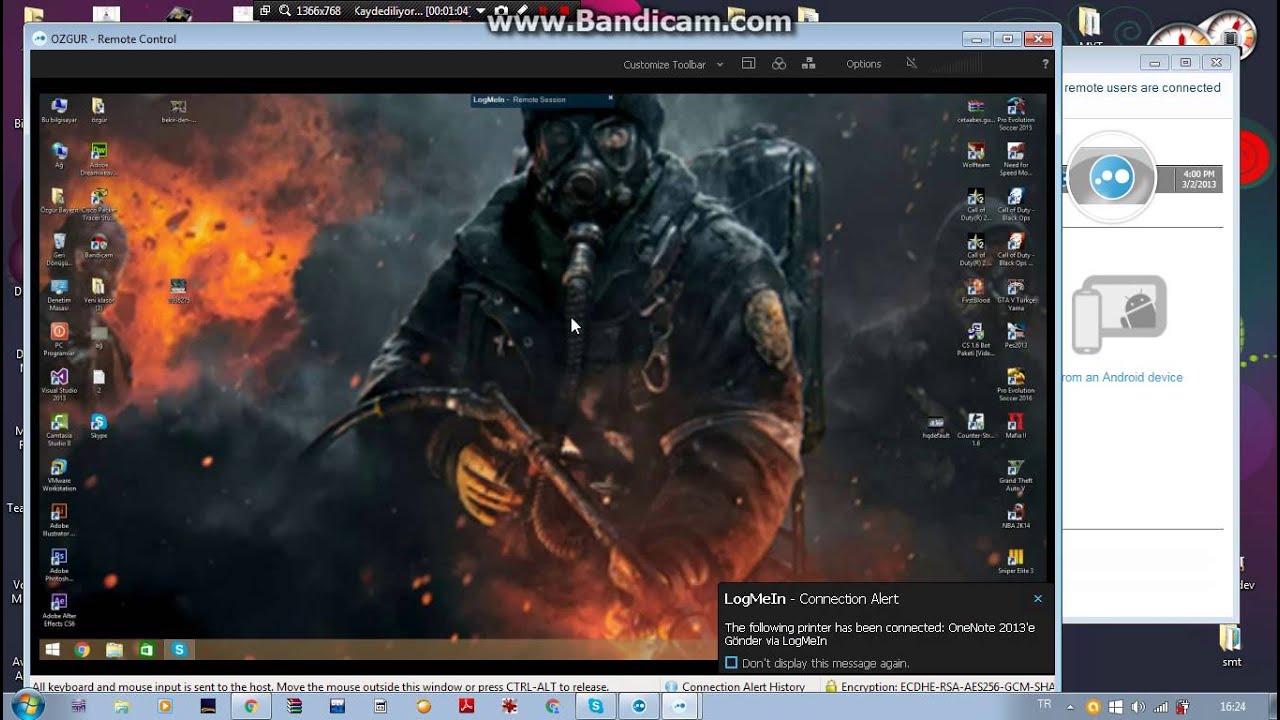Open Need for Speed shortcut on the remote desktop
1280x720 pixels.
(x=1015, y=159)
